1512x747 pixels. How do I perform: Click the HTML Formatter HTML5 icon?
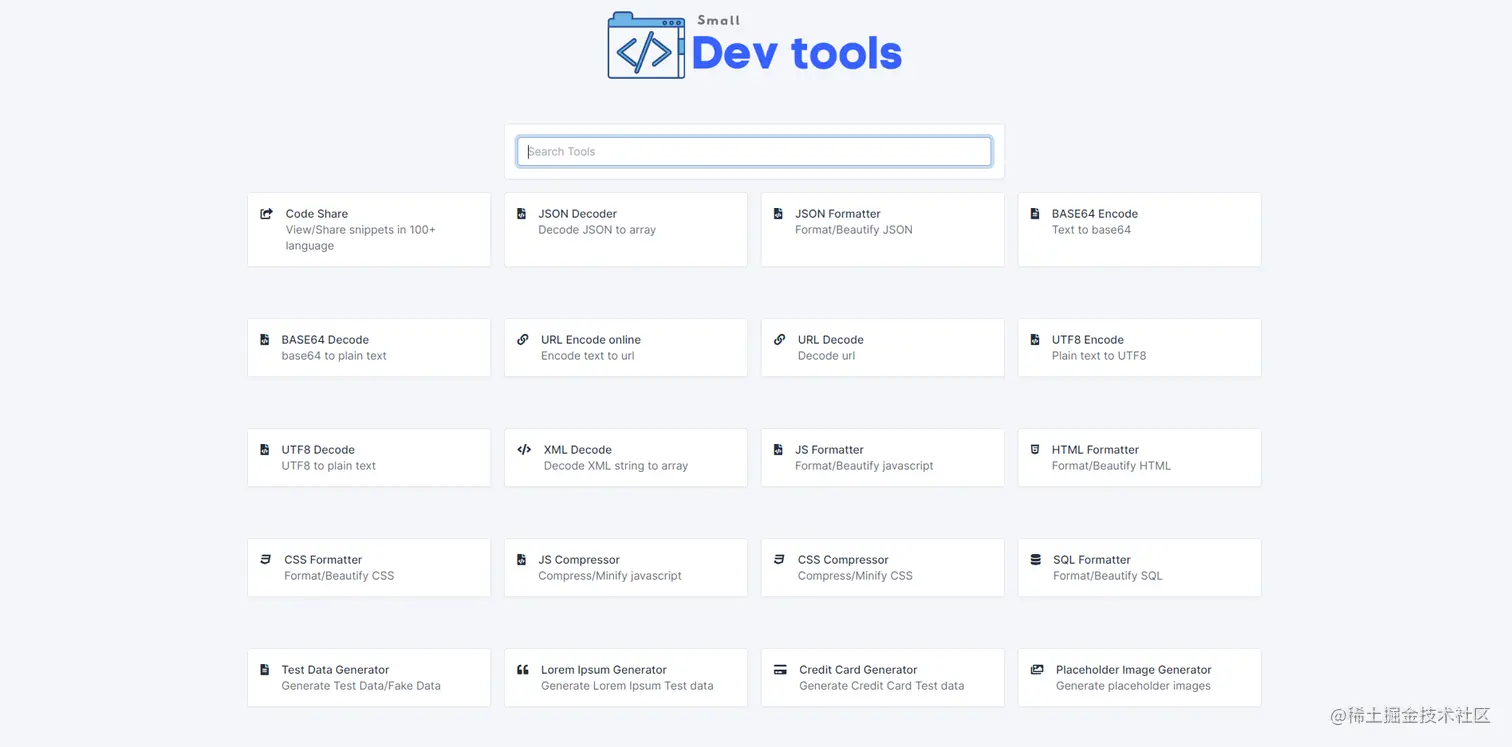click(x=1035, y=450)
